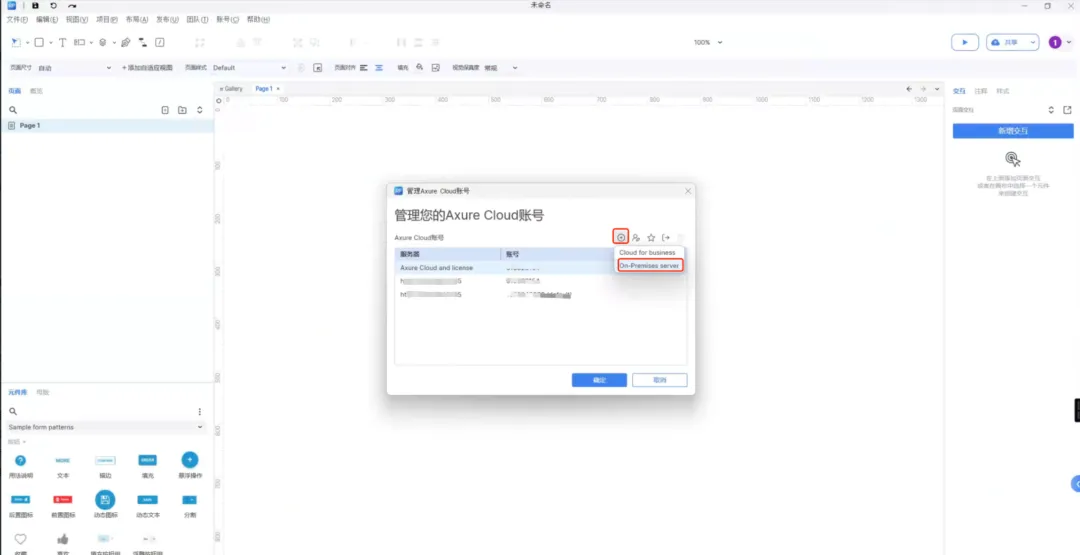Viewport: 1080px width, 555px height.
Task: Pick the selection mode tool
Action: point(16,43)
